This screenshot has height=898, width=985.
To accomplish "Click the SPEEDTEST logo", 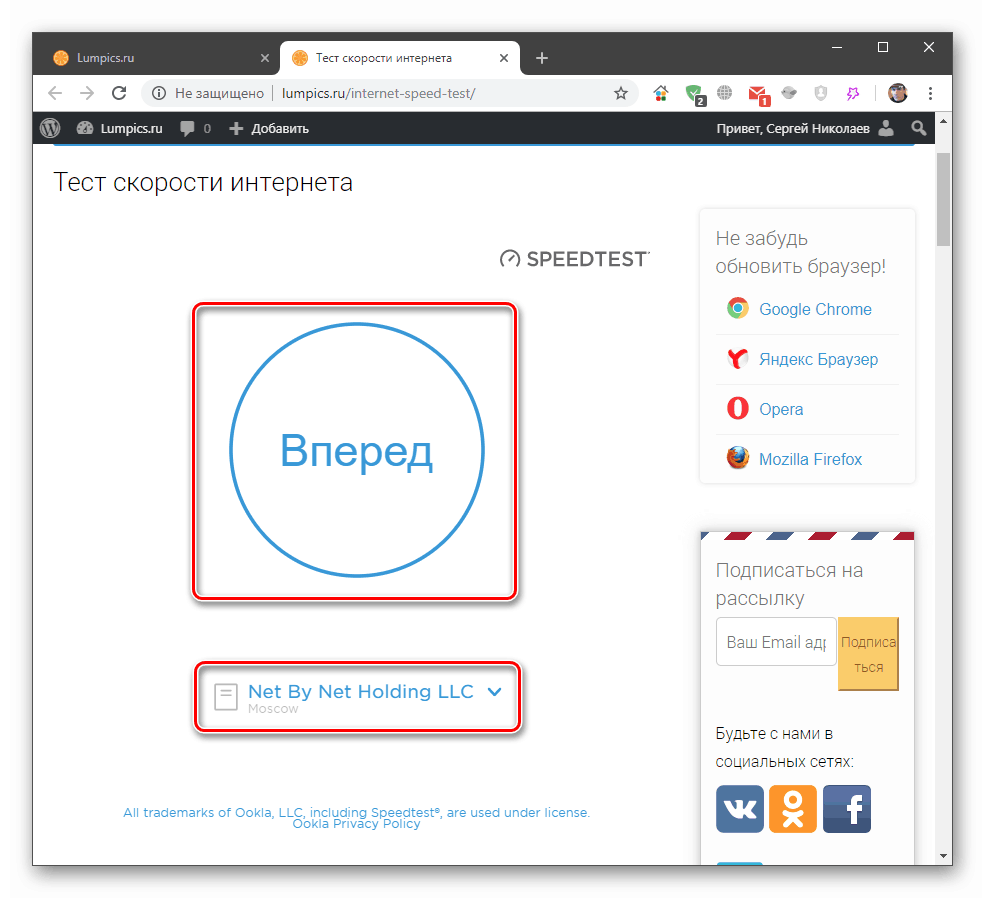I will click(x=574, y=259).
